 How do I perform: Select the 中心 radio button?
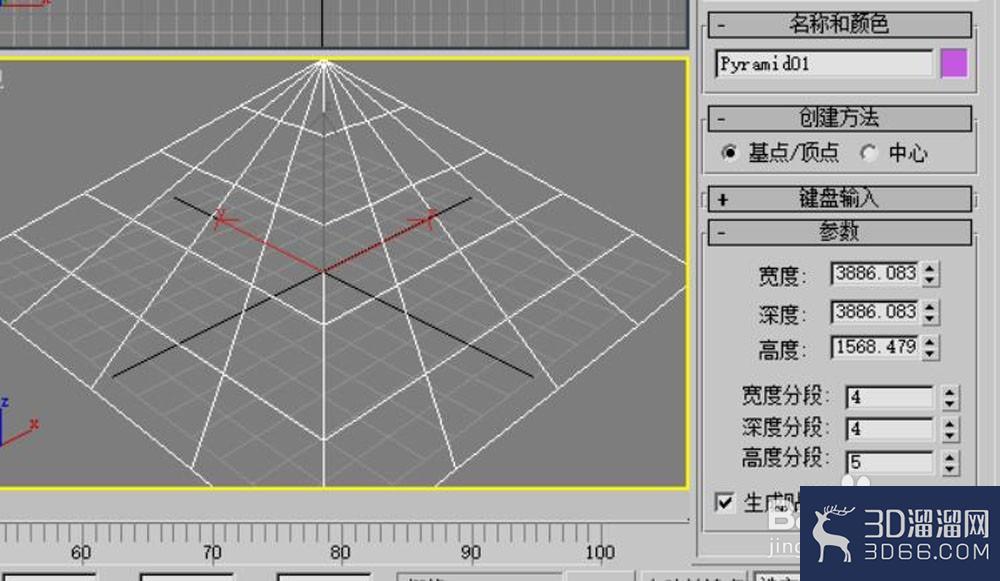tap(868, 152)
